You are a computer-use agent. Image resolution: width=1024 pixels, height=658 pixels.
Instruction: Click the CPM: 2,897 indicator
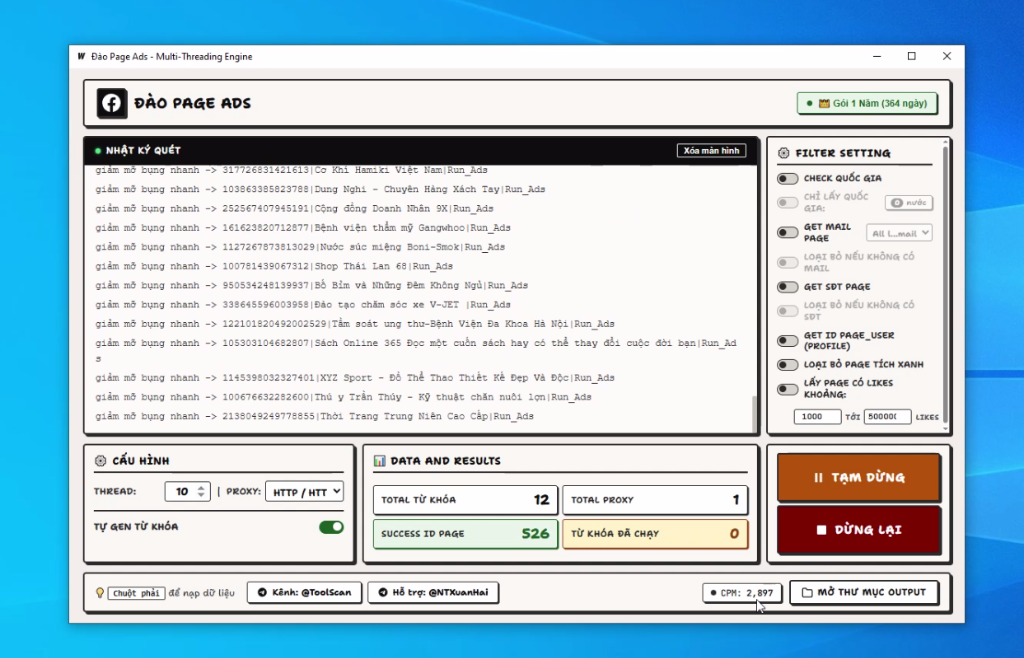743,593
